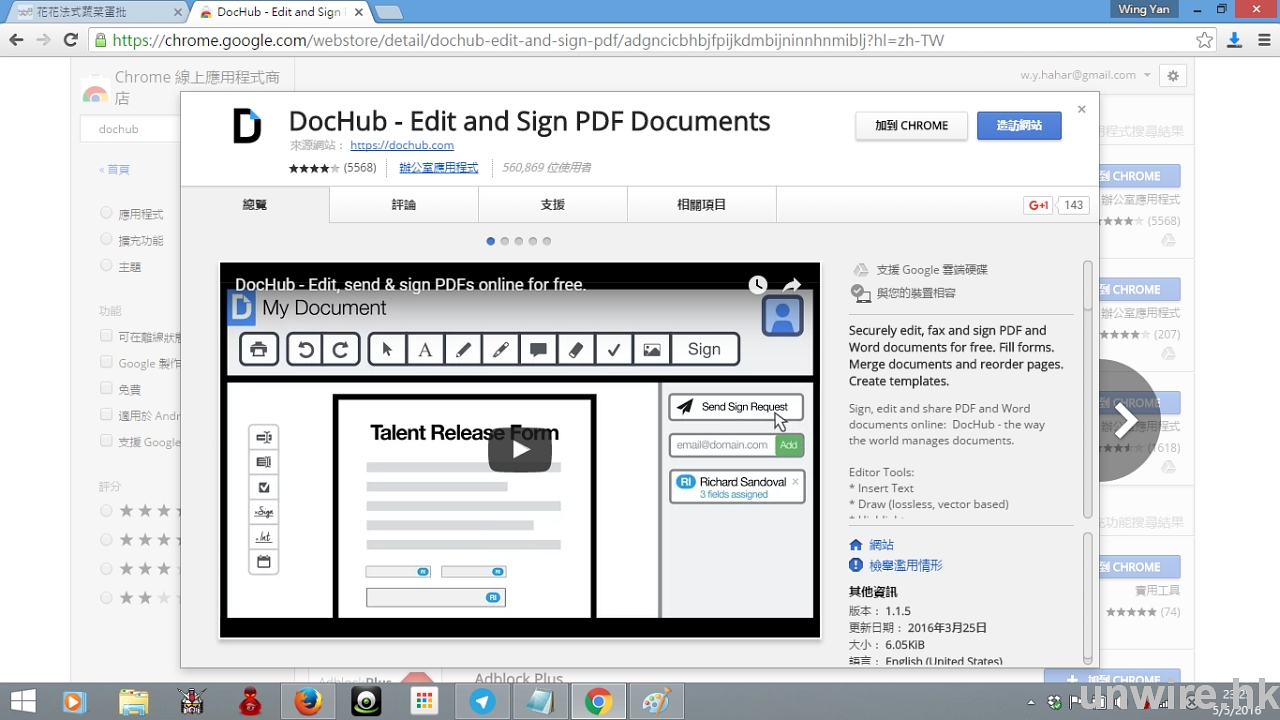
Task: Select the 應用程式 radio button
Action: [x=106, y=213]
